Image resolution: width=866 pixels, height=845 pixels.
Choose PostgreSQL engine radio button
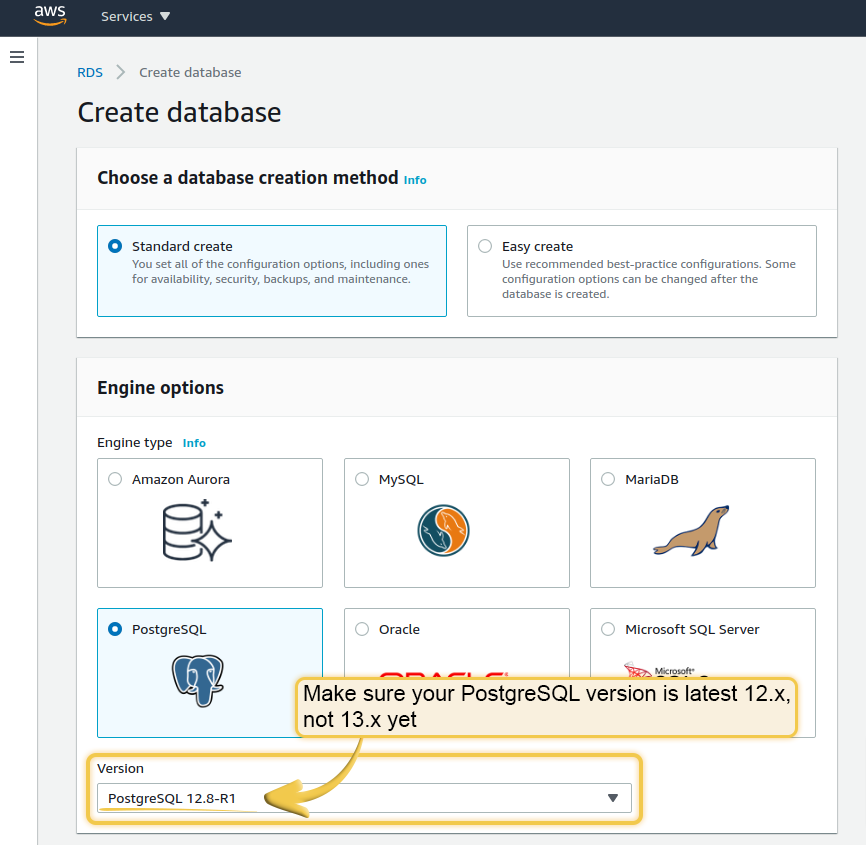(x=115, y=629)
